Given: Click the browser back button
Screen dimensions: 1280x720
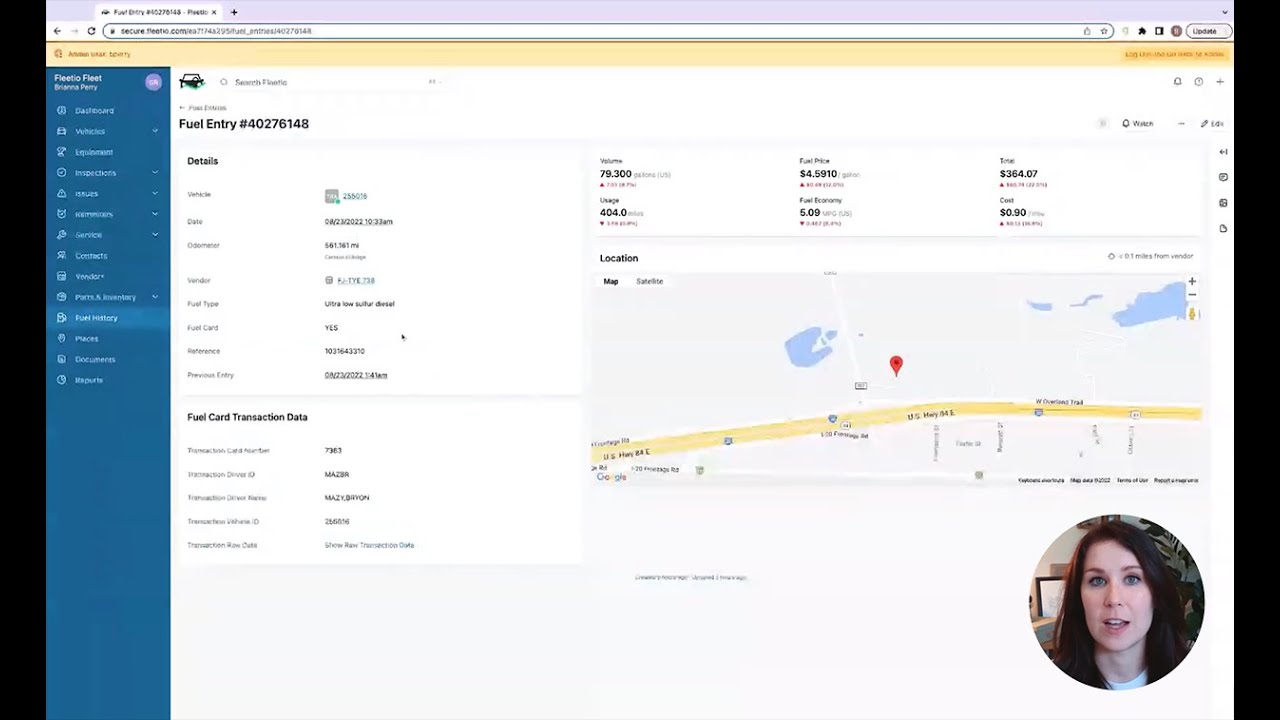Looking at the screenshot, I should coord(57,31).
